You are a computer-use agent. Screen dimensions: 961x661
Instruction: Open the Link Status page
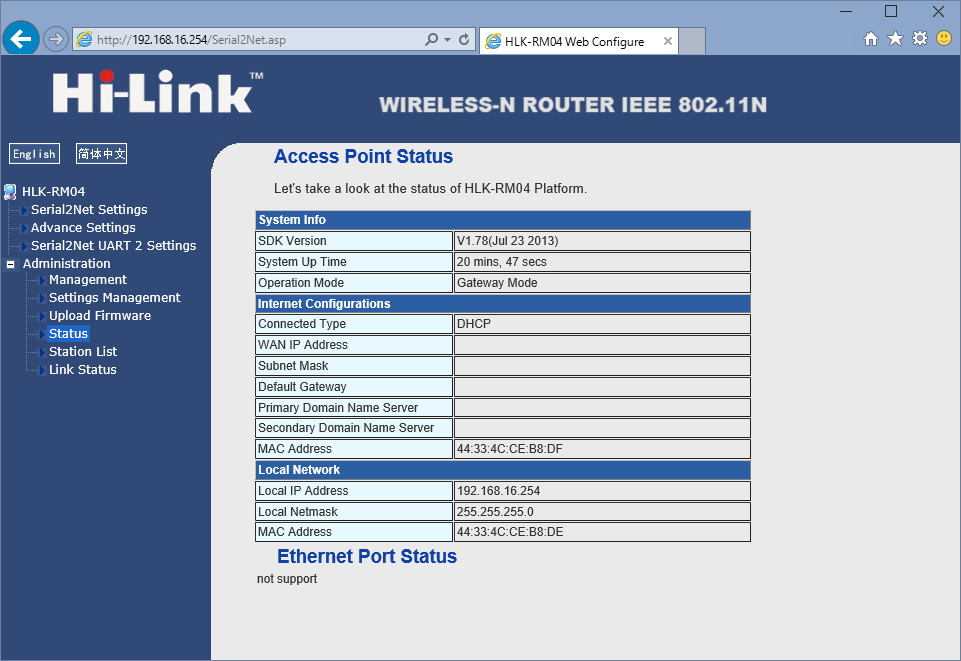[x=83, y=369]
